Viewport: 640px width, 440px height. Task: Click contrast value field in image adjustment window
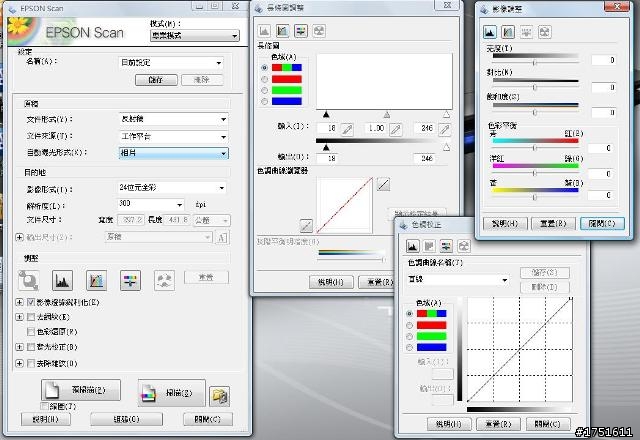pyautogui.click(x=604, y=88)
